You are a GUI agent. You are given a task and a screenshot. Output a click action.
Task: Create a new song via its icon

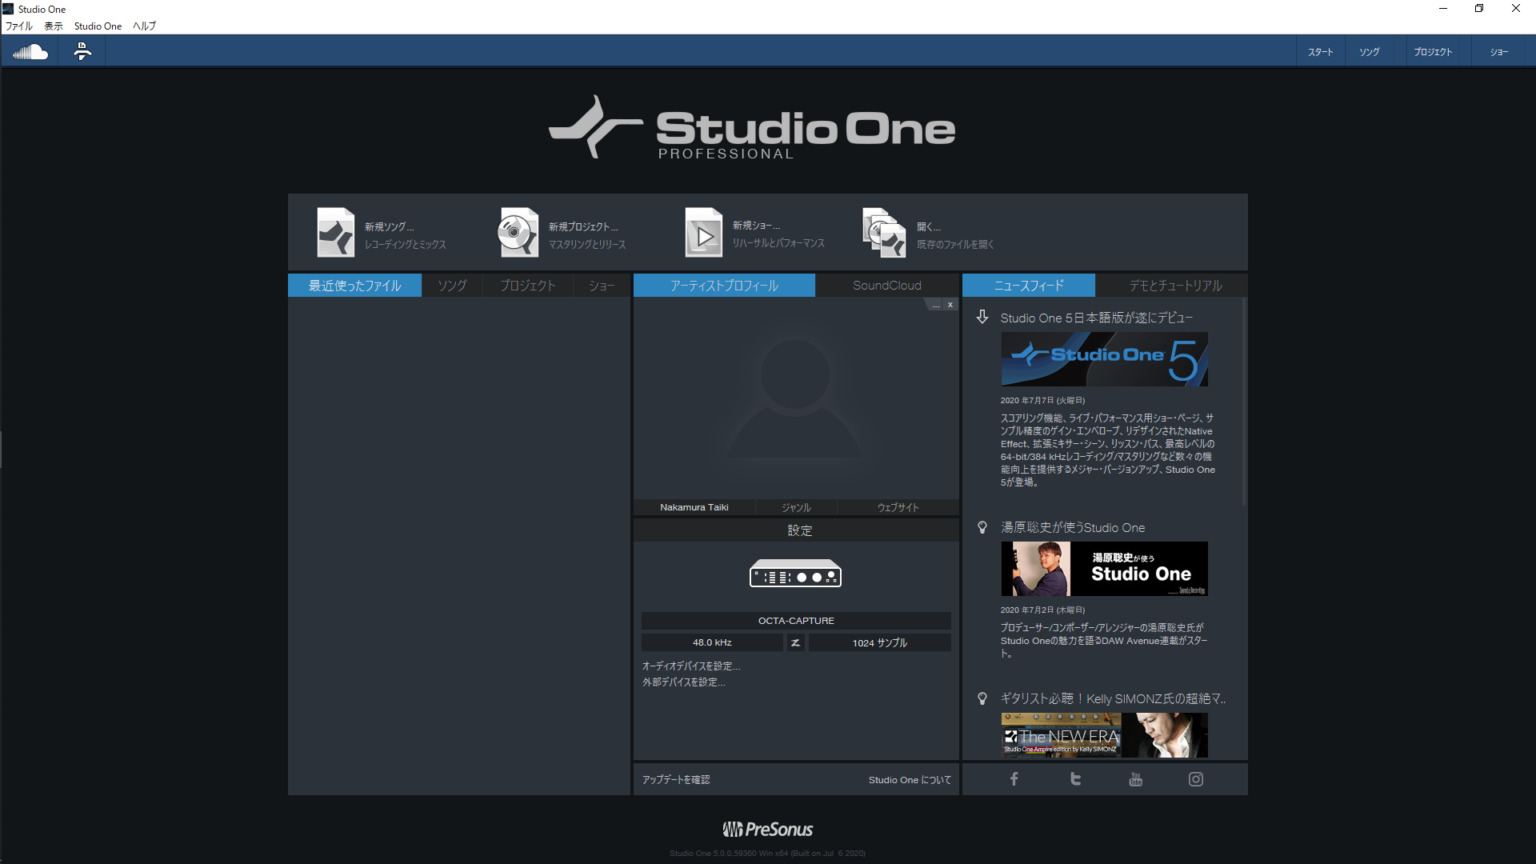(x=336, y=233)
